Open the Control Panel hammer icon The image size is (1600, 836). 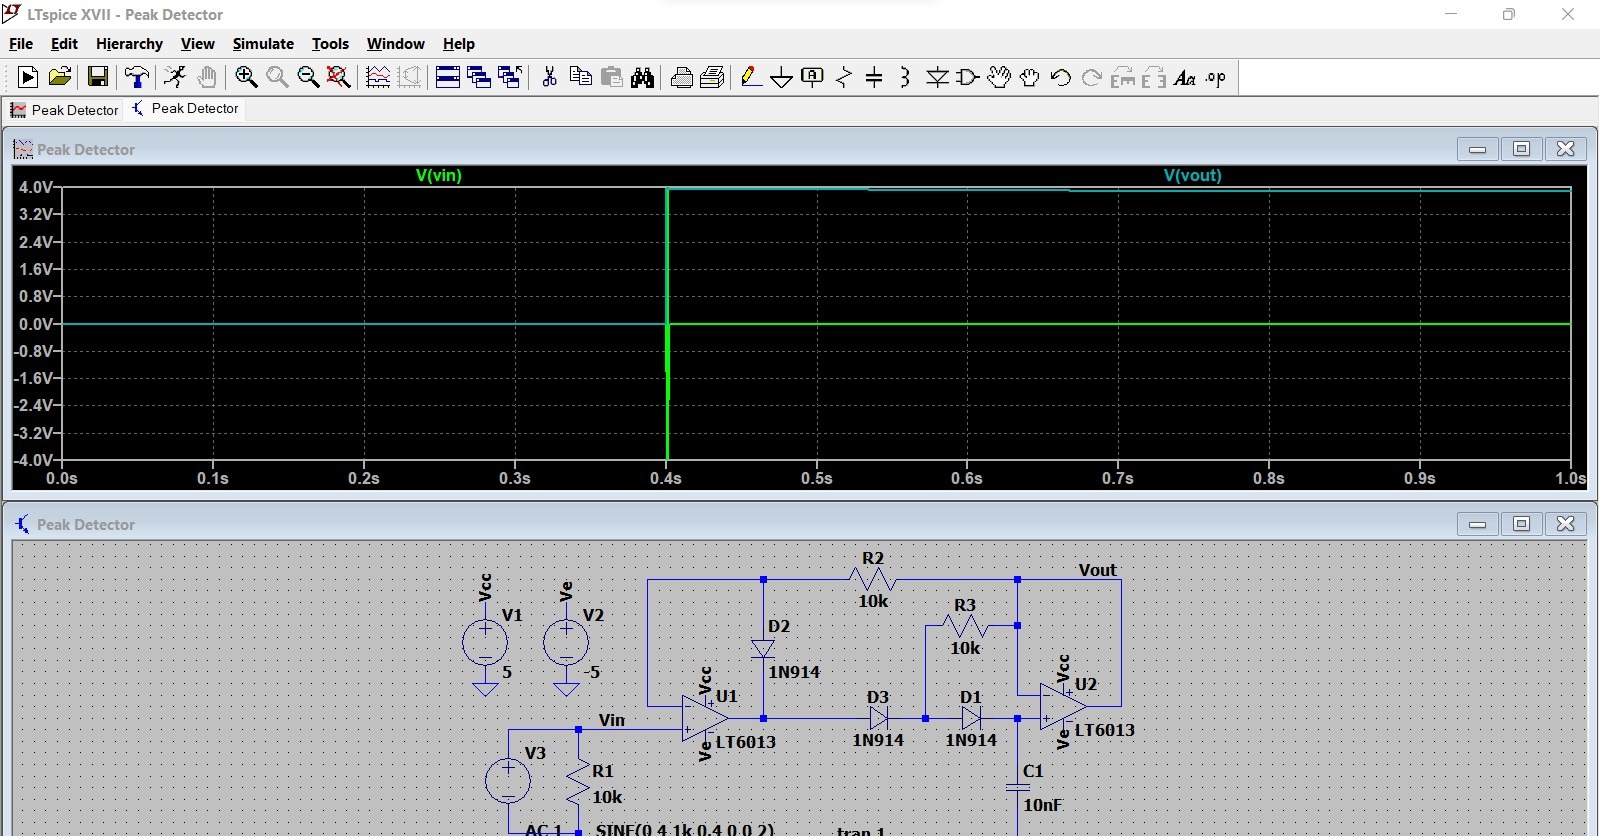(137, 77)
